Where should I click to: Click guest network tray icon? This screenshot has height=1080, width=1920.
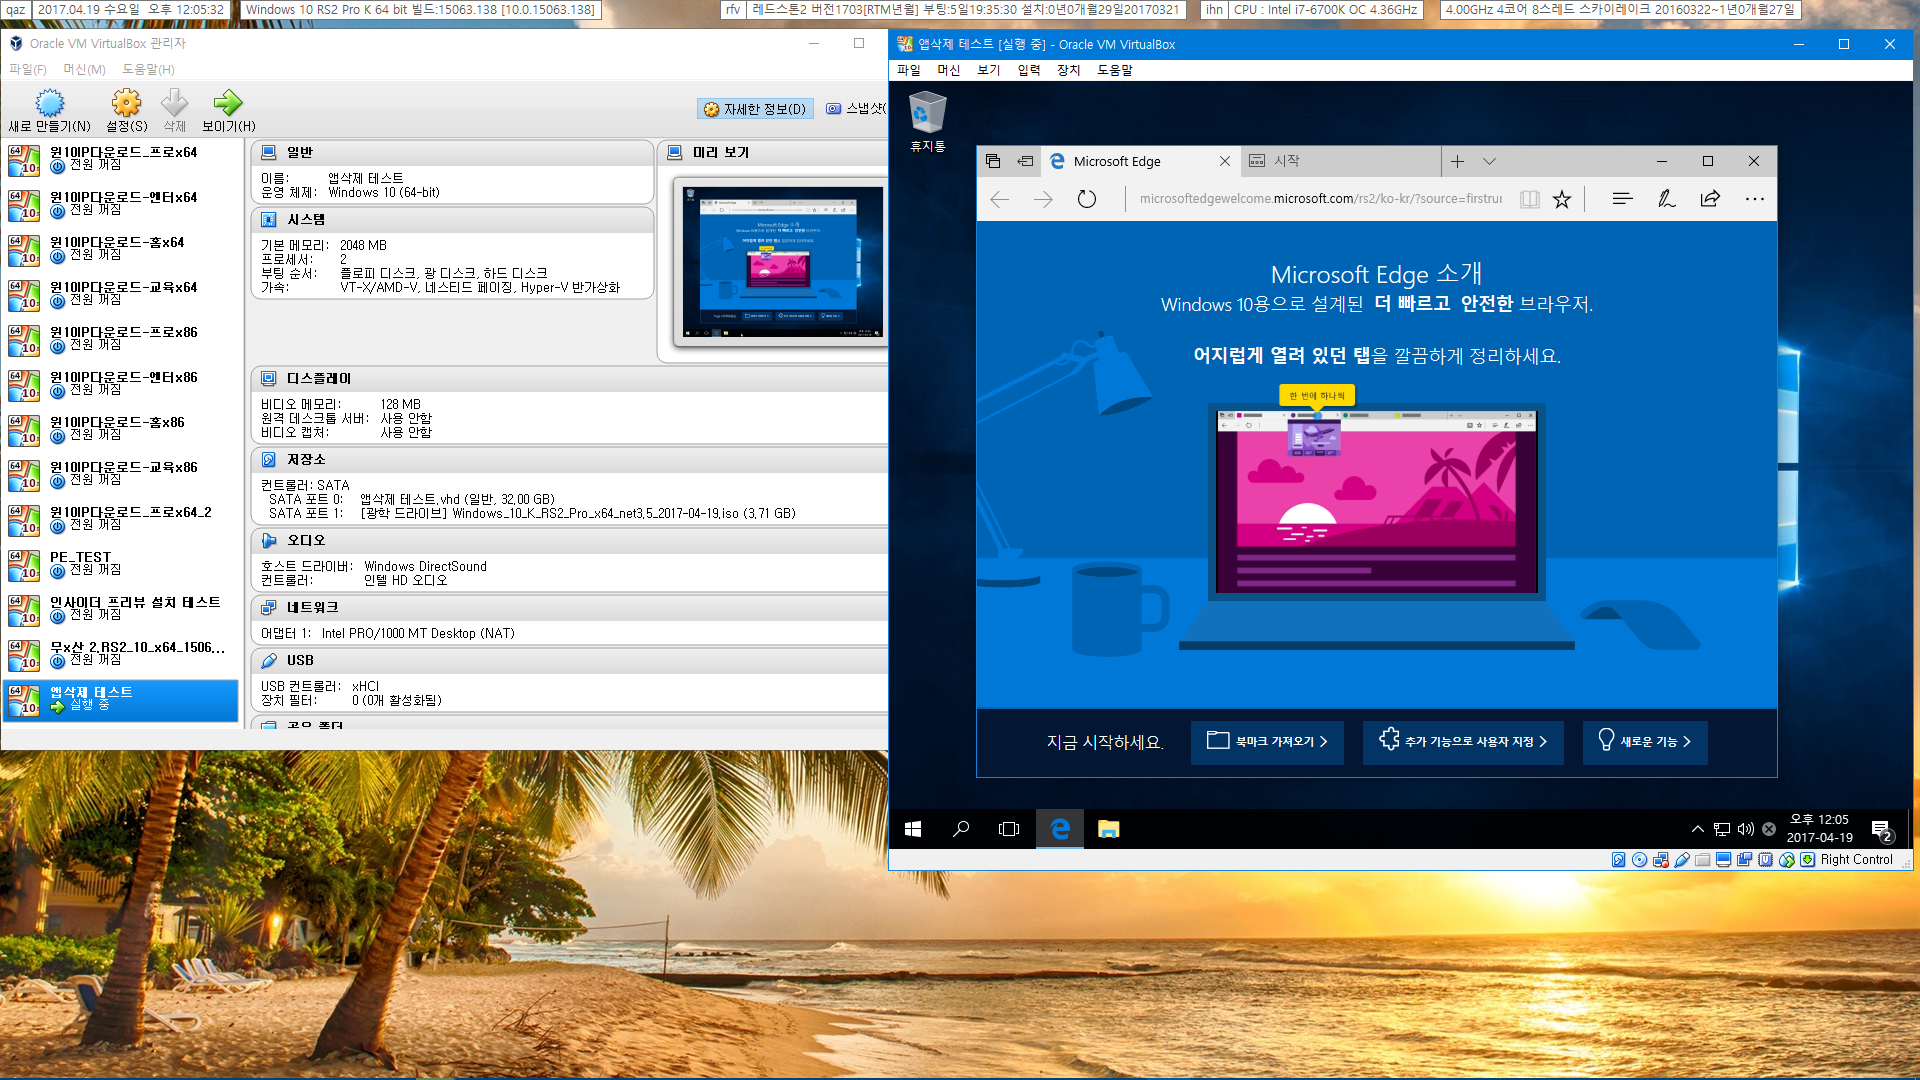pos(1722,829)
